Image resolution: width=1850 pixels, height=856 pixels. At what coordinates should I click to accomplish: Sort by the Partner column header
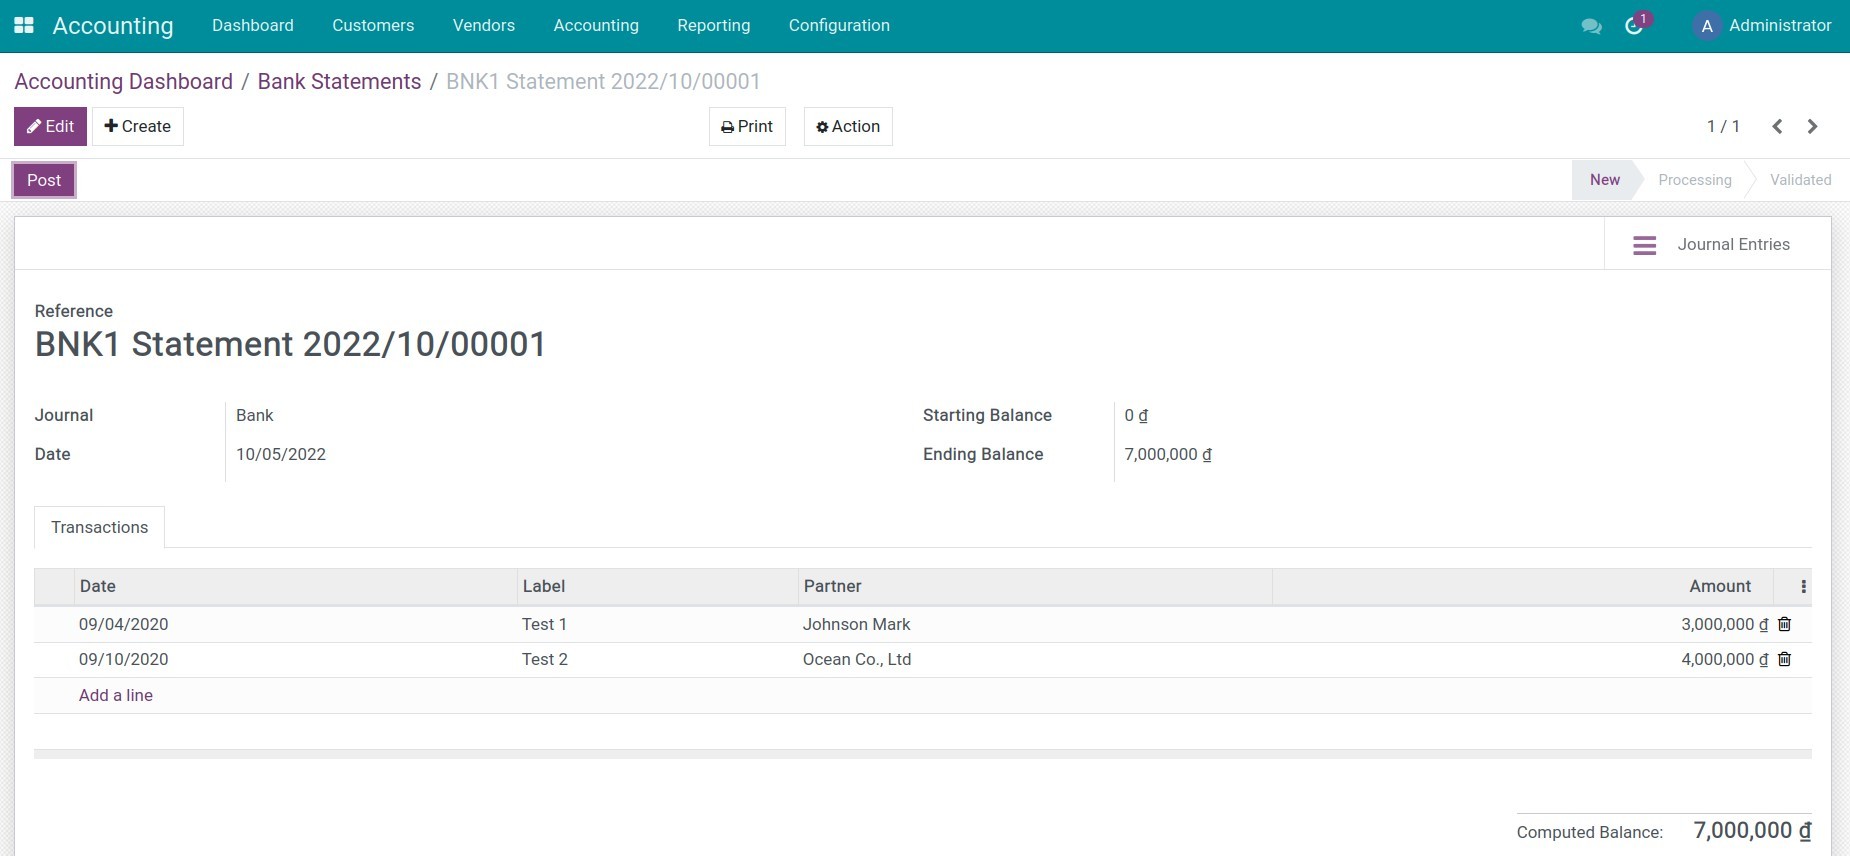1035,587
